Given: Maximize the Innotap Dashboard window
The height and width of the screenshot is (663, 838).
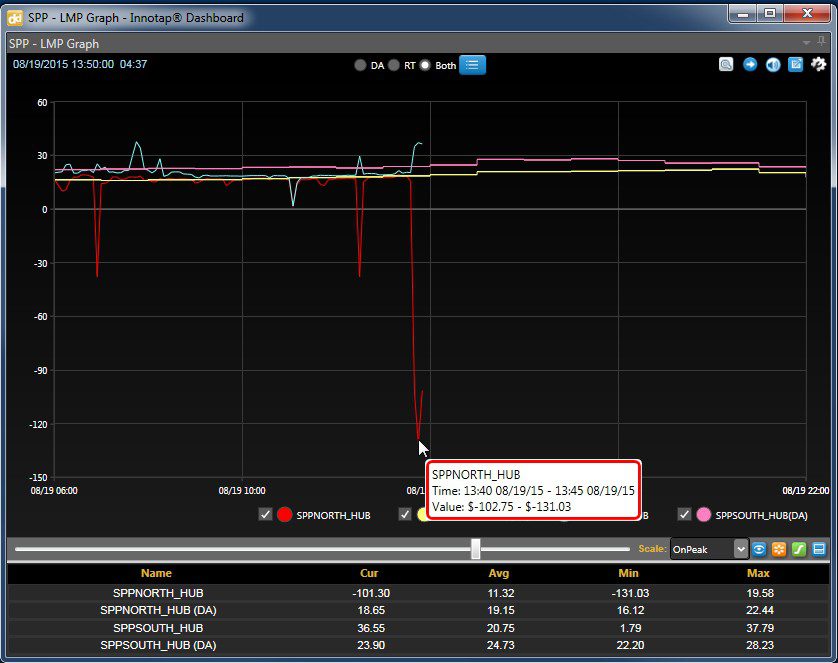Looking at the screenshot, I should click(770, 13).
